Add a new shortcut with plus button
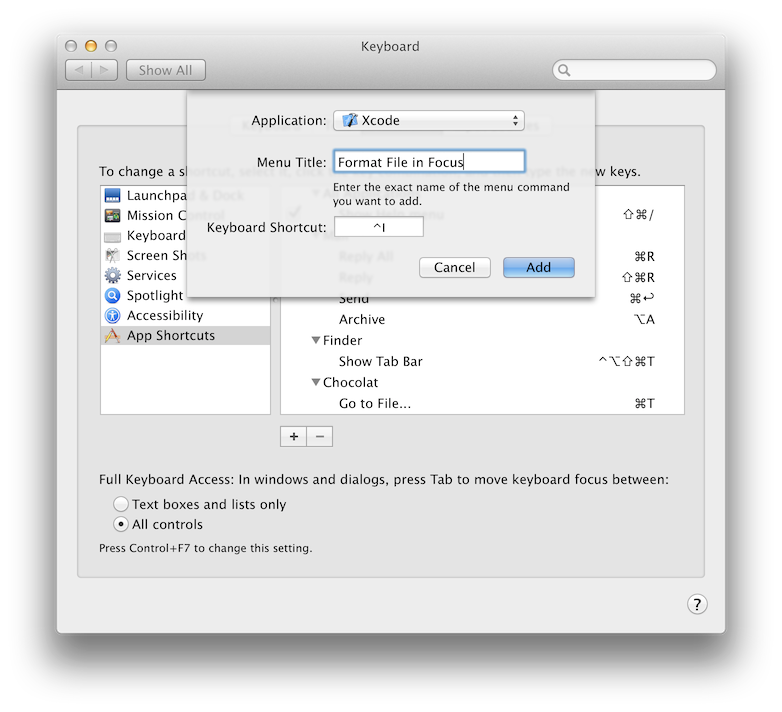 pyautogui.click(x=294, y=437)
